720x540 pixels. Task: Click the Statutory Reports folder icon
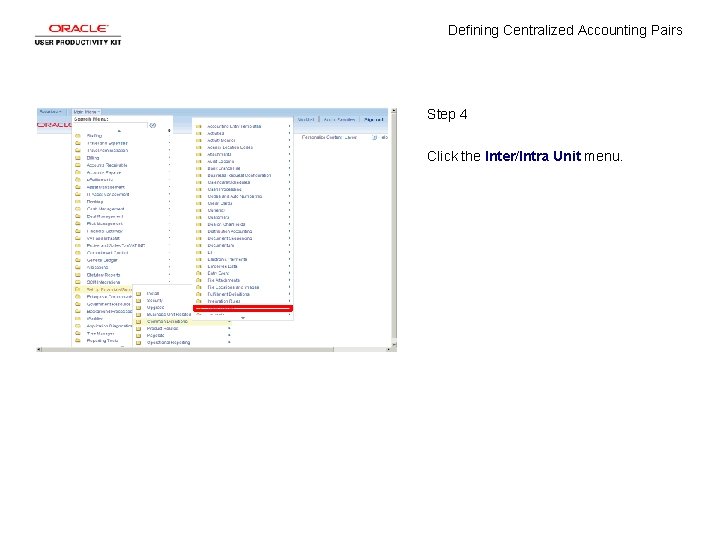tap(78, 275)
